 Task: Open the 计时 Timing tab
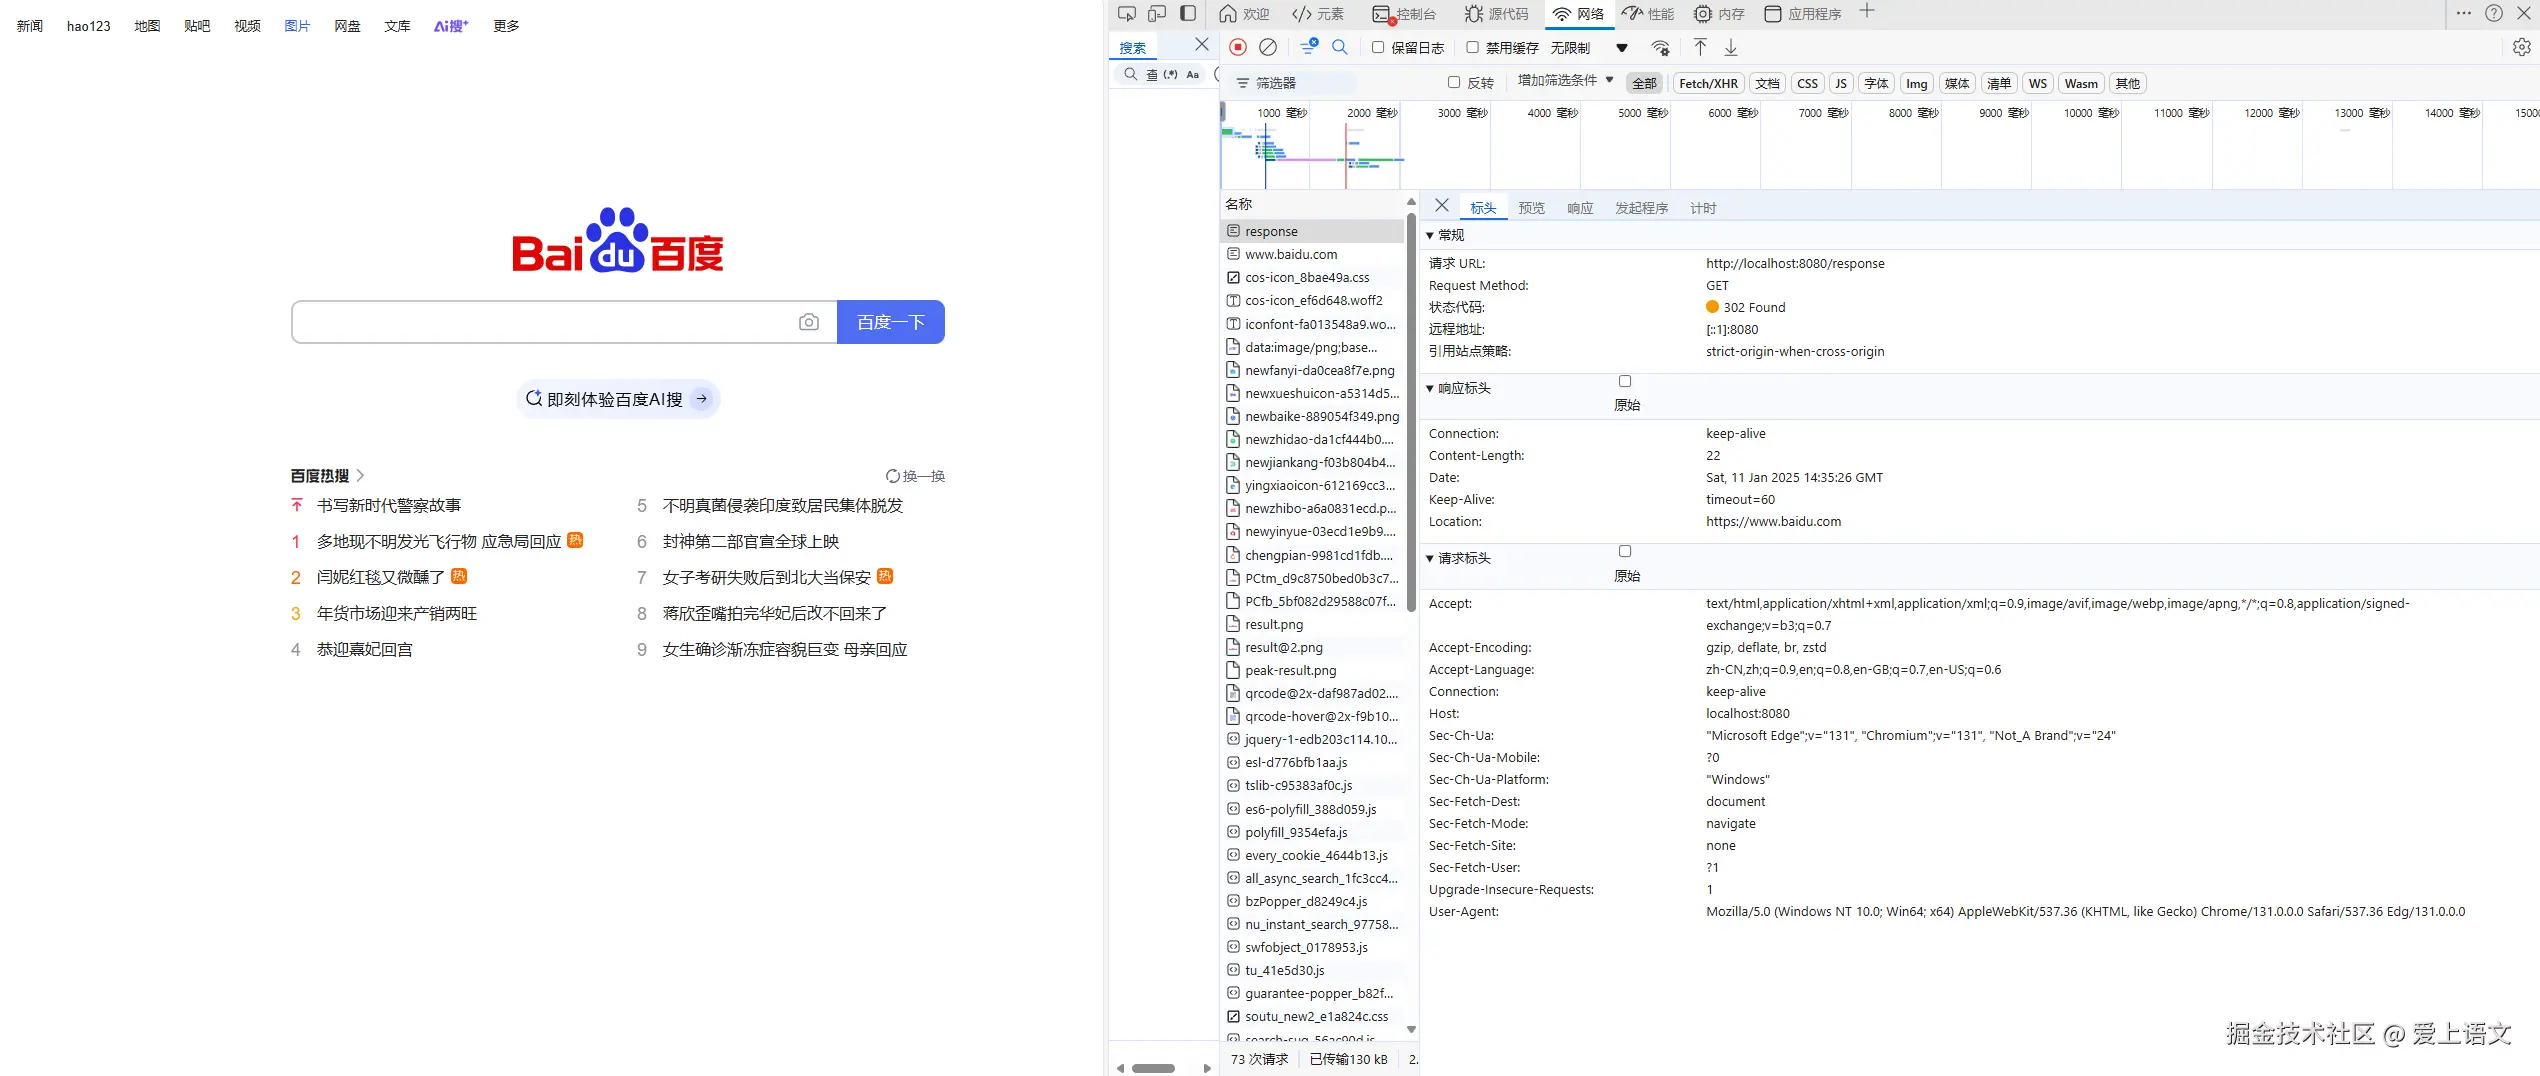(1703, 208)
